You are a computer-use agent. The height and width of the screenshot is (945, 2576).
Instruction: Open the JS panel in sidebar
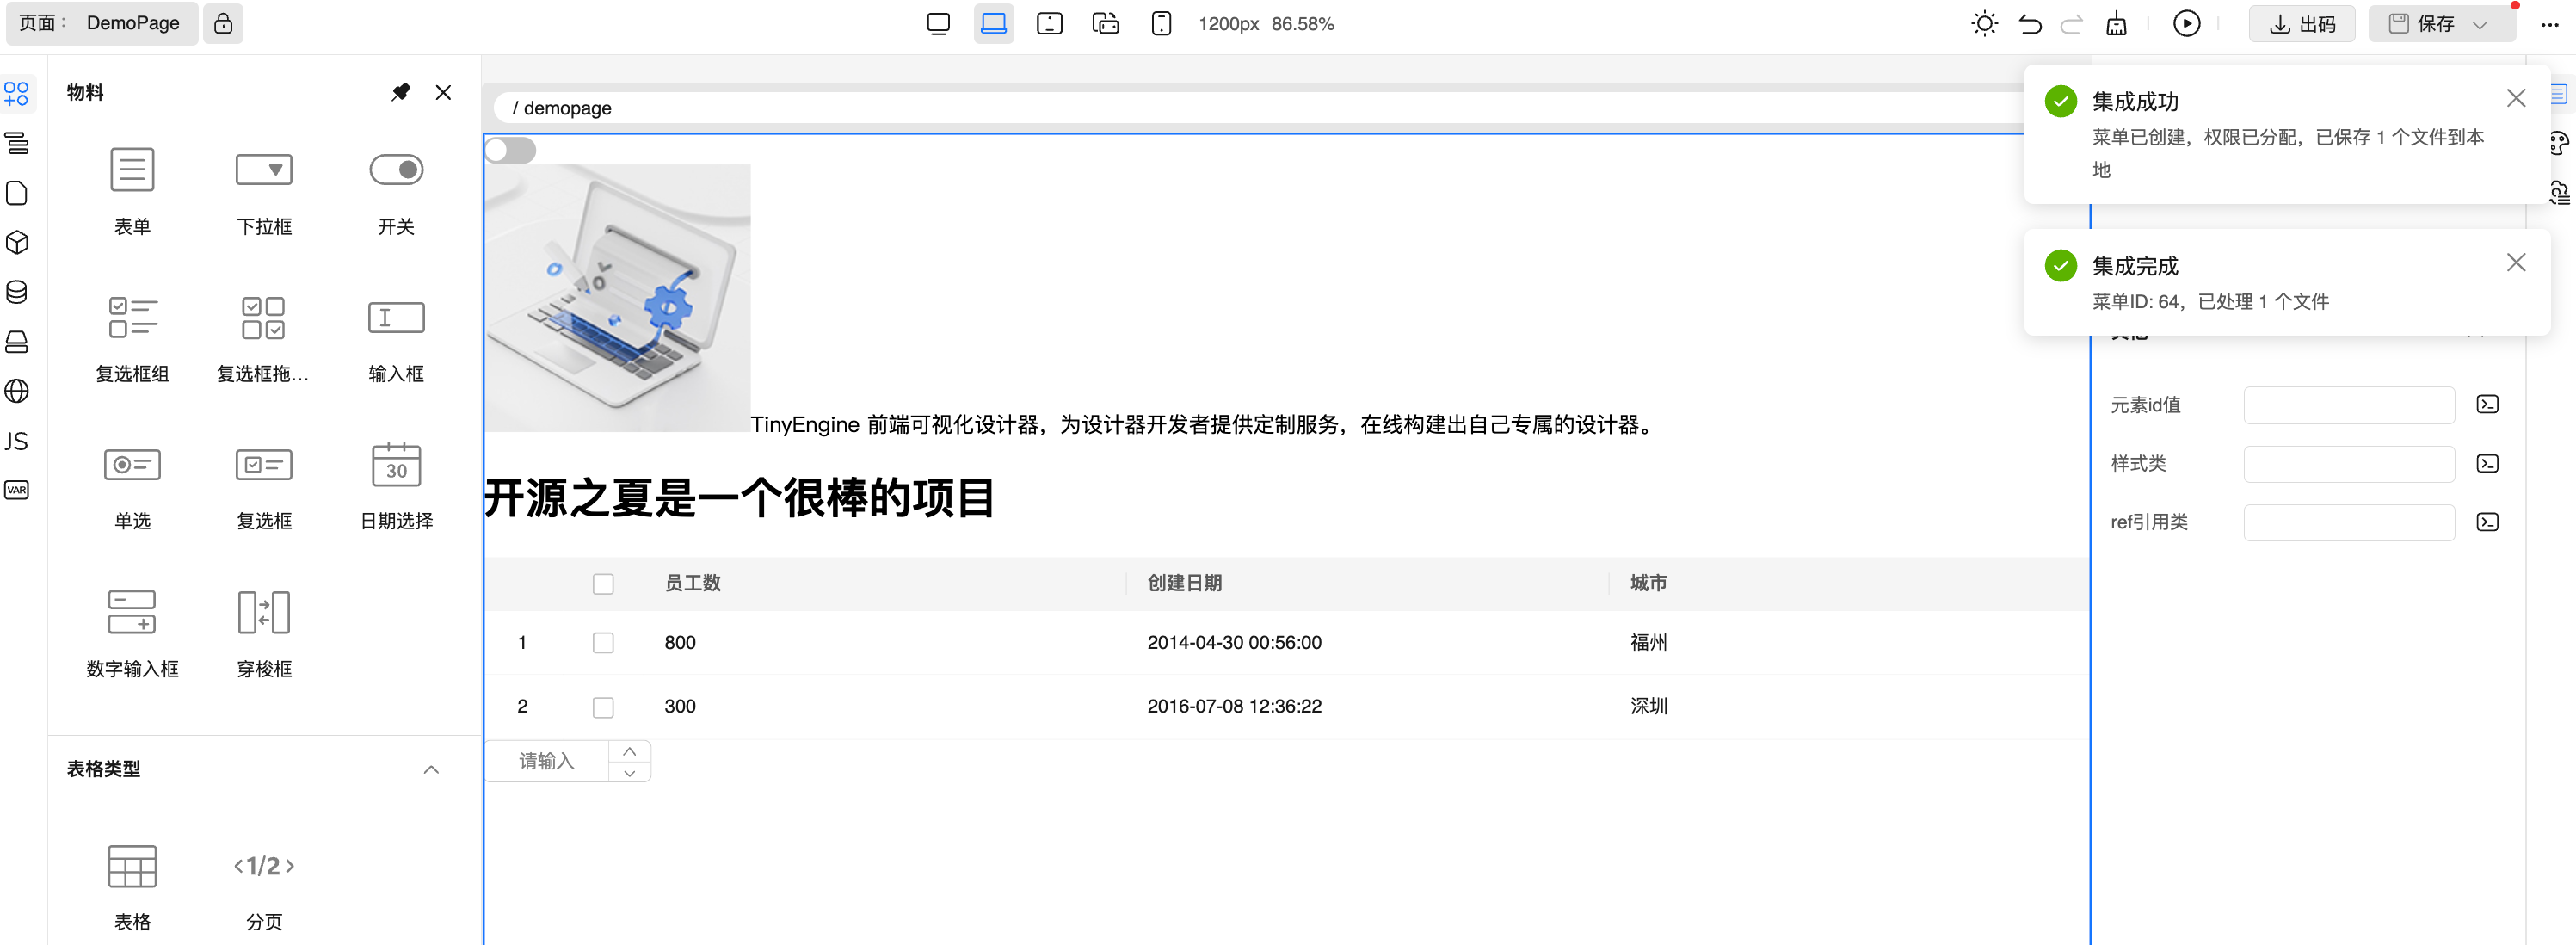(17, 441)
